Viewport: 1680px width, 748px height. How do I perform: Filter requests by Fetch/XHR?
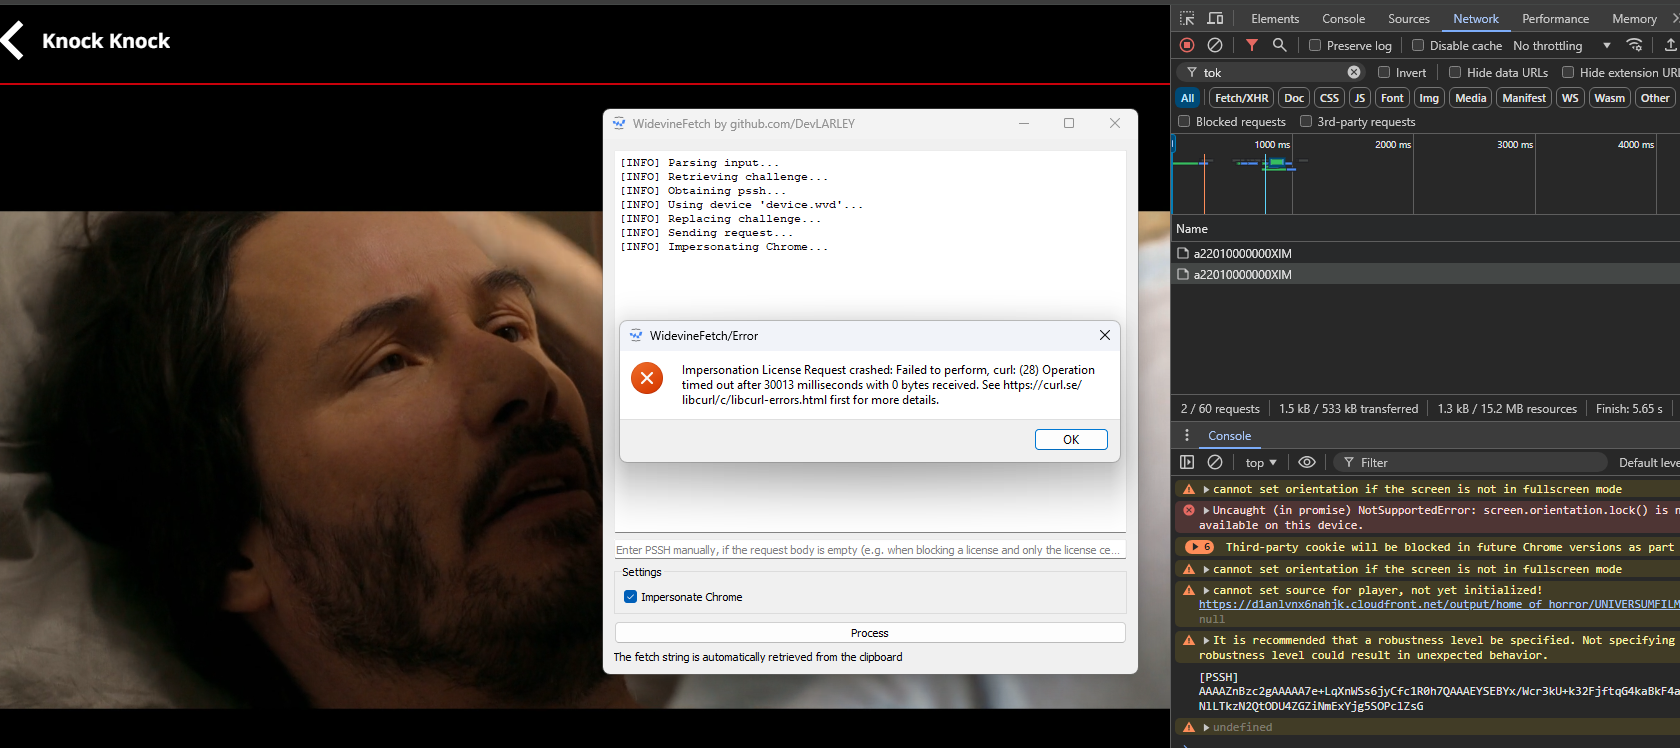tap(1241, 98)
